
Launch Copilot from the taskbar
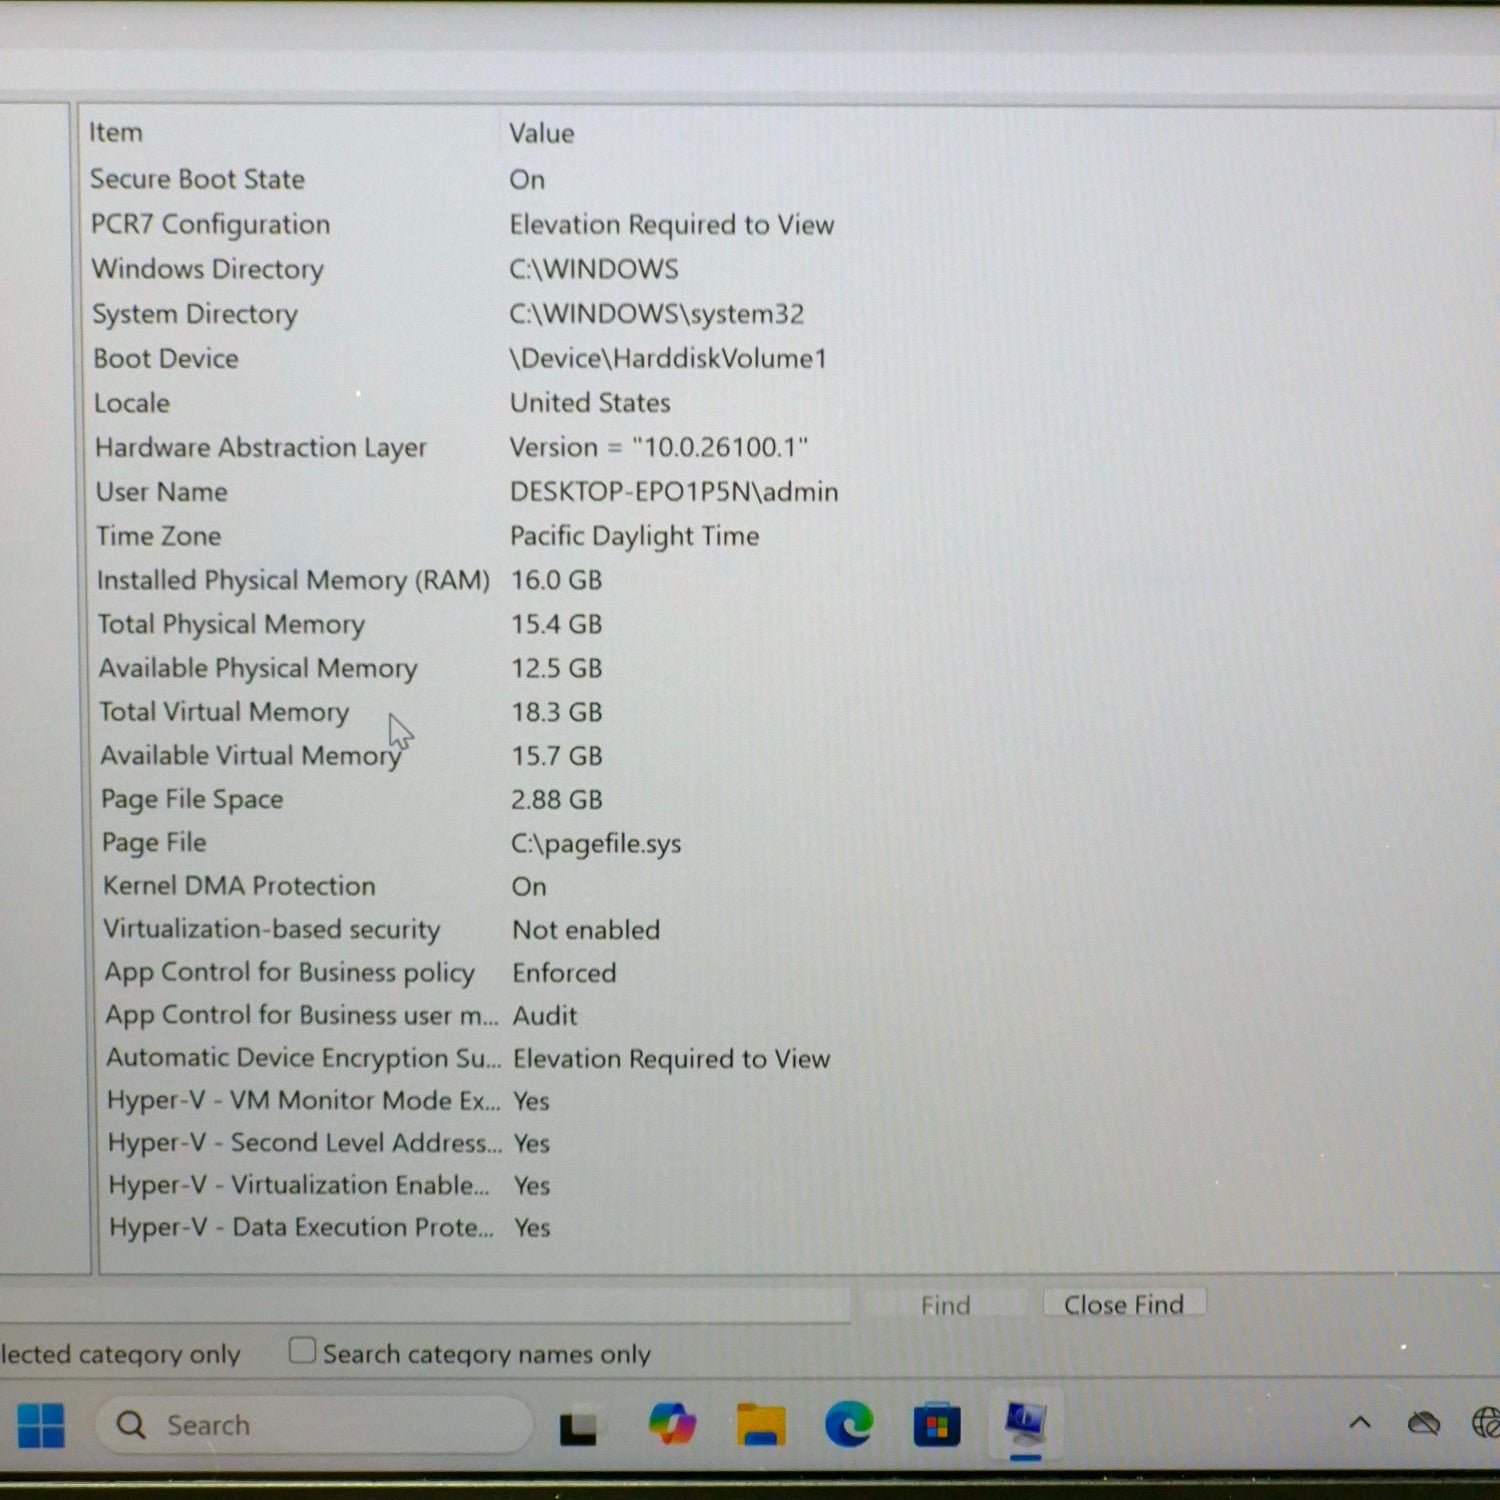[x=671, y=1424]
